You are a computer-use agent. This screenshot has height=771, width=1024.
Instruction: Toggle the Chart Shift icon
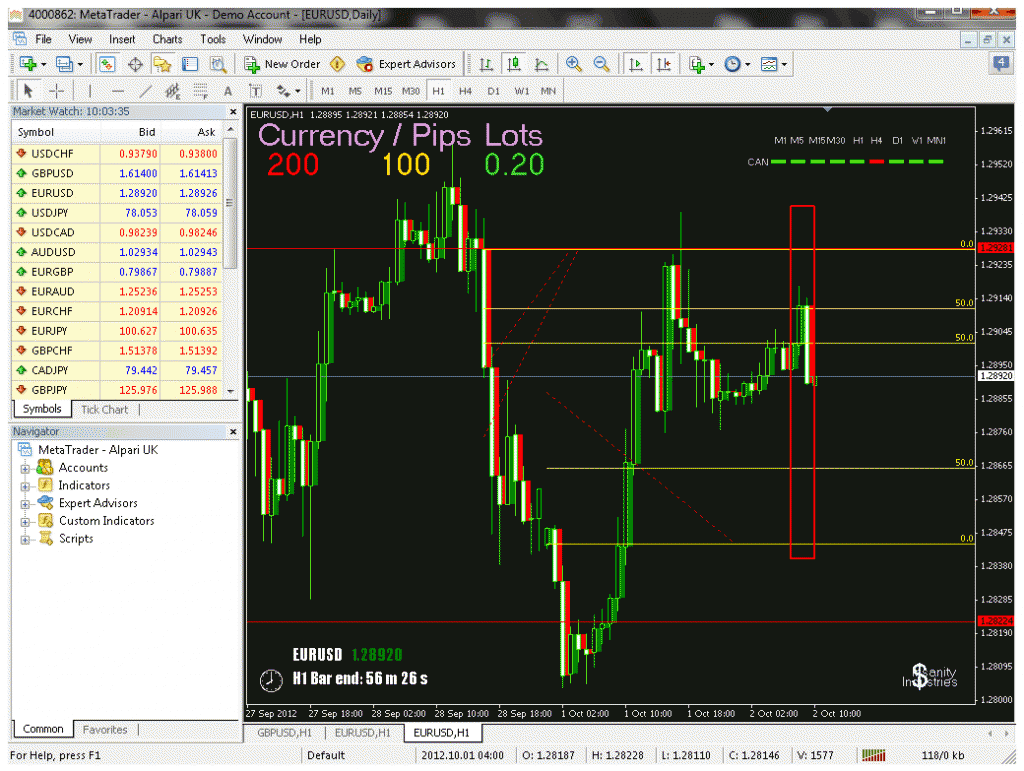coord(664,64)
